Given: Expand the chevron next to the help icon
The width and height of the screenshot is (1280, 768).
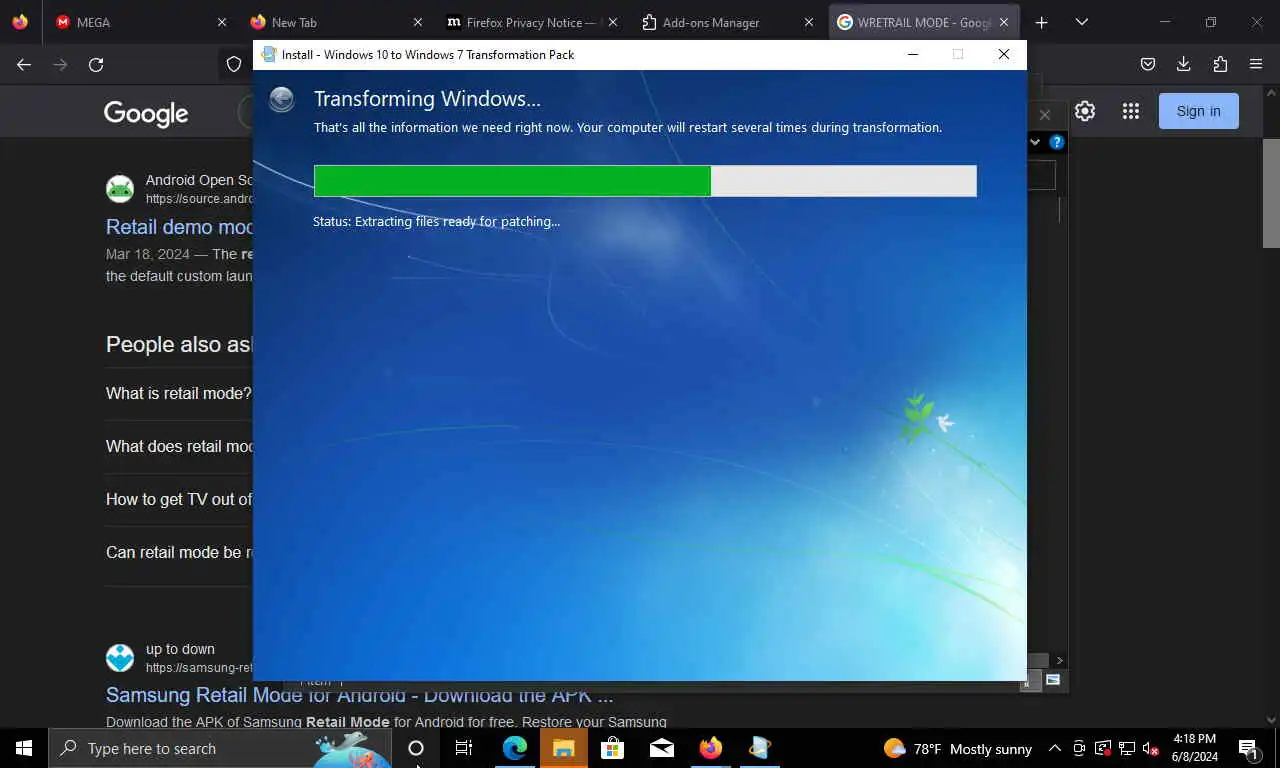Looking at the screenshot, I should pyautogui.click(x=1035, y=142).
